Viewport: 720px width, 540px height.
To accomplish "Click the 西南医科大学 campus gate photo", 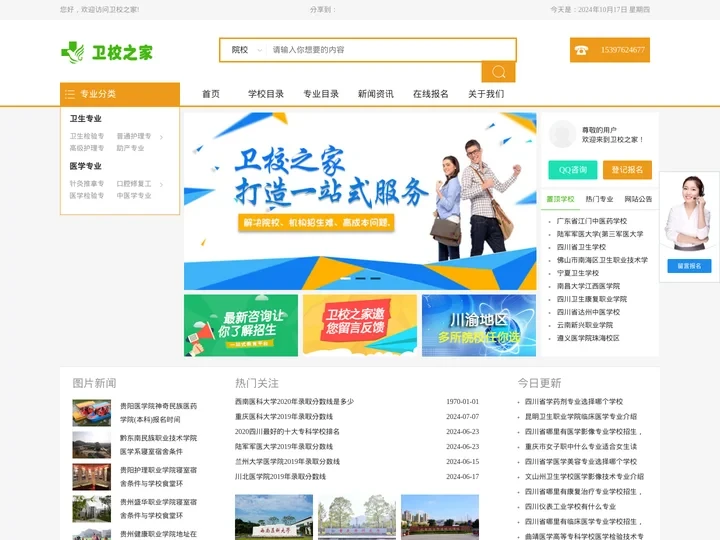I will pyautogui.click(x=274, y=517).
